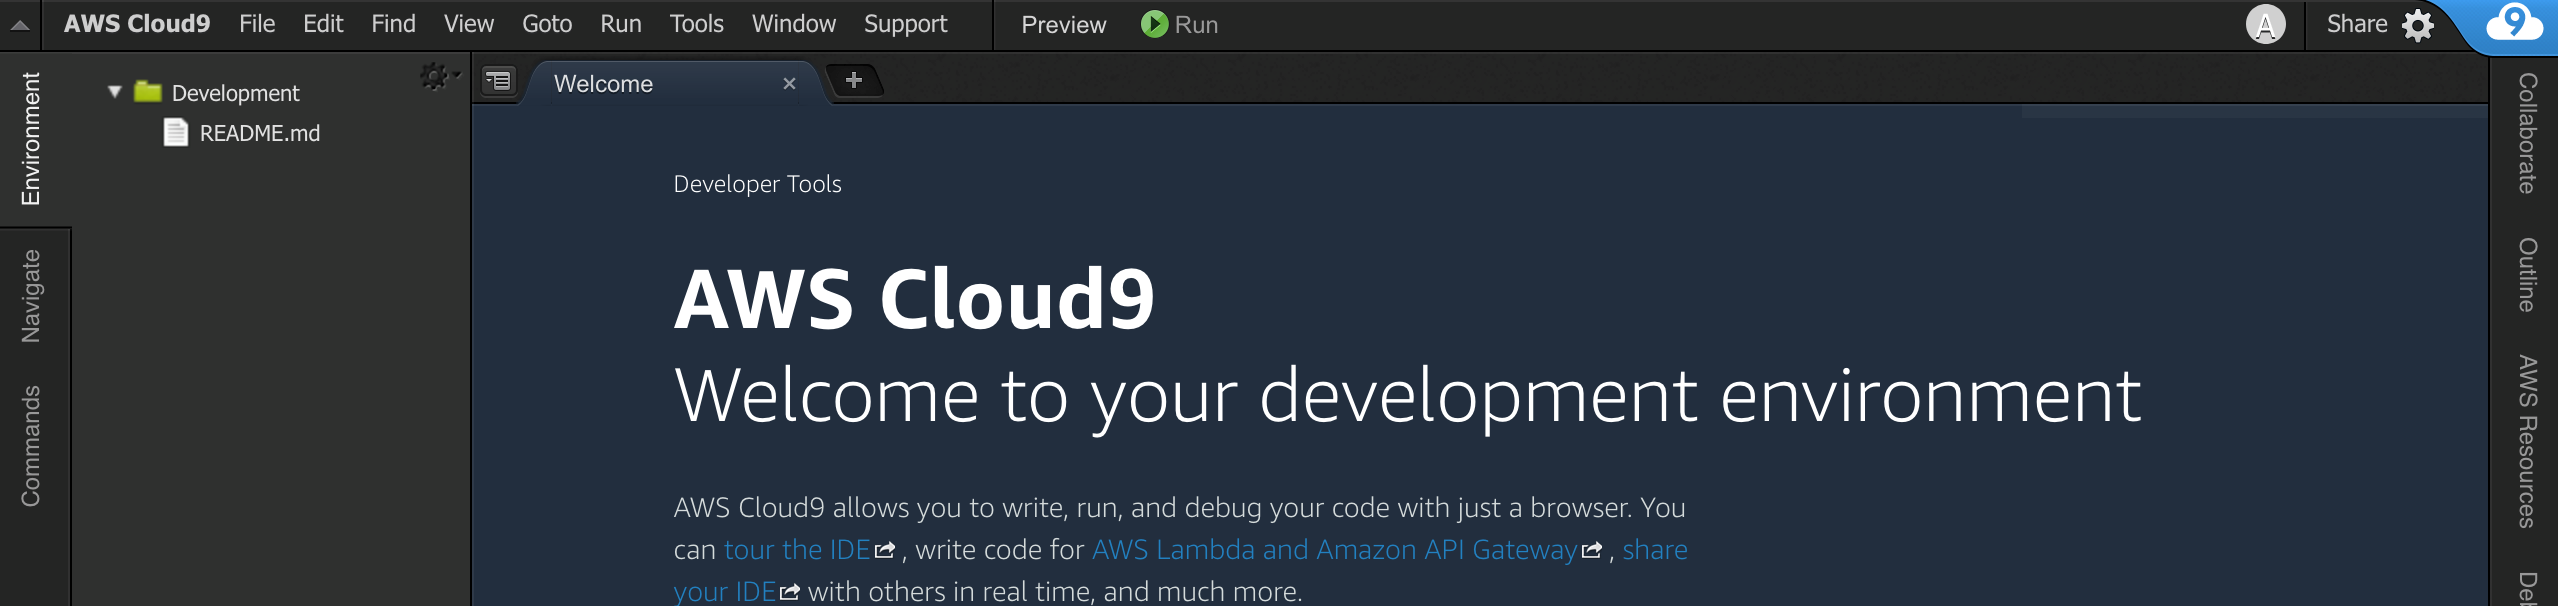Open the Goto menu
This screenshot has width=2558, height=606.
coord(547,24)
